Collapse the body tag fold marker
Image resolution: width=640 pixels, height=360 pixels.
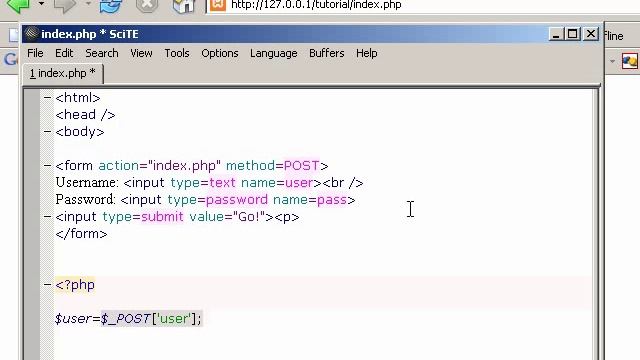point(47,131)
